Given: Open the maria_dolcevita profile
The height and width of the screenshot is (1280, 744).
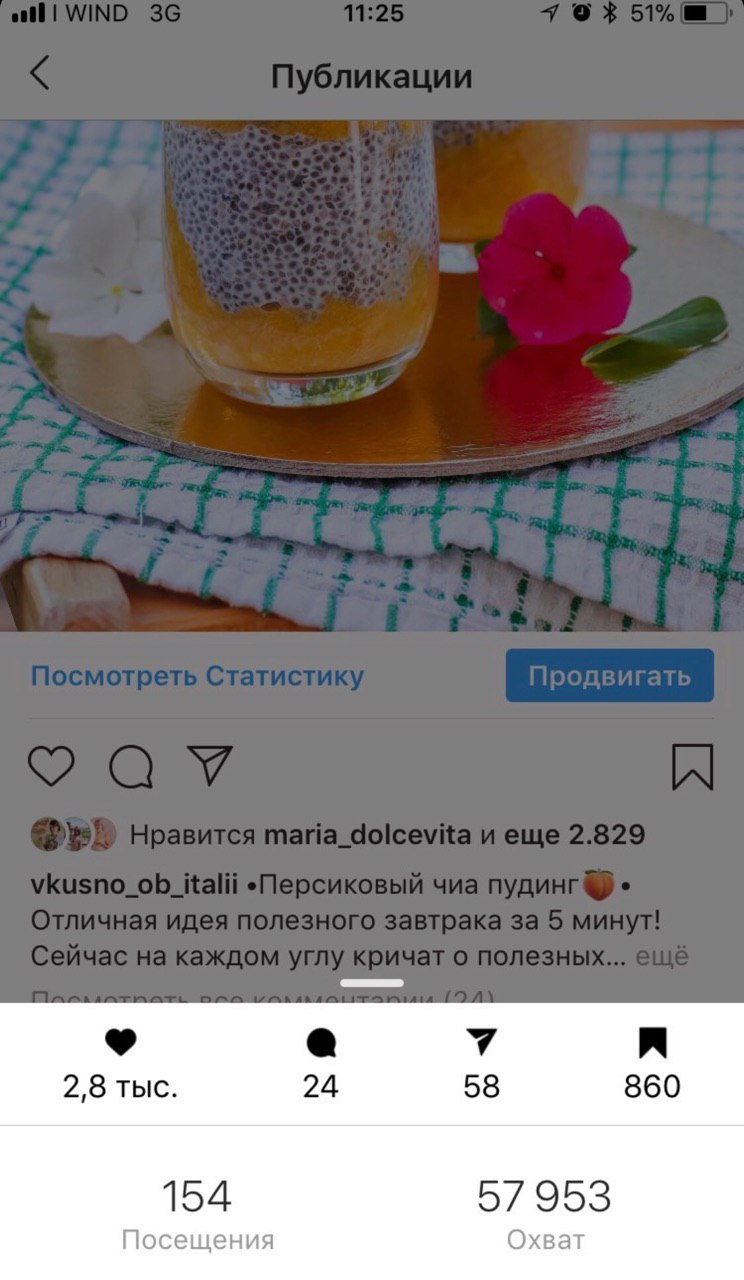Looking at the screenshot, I should click(x=367, y=834).
